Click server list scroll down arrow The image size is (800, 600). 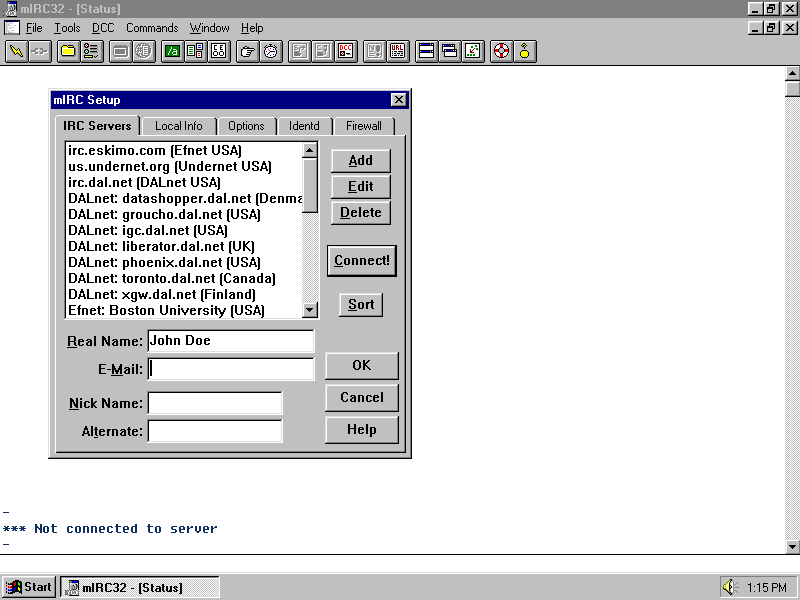(310, 310)
